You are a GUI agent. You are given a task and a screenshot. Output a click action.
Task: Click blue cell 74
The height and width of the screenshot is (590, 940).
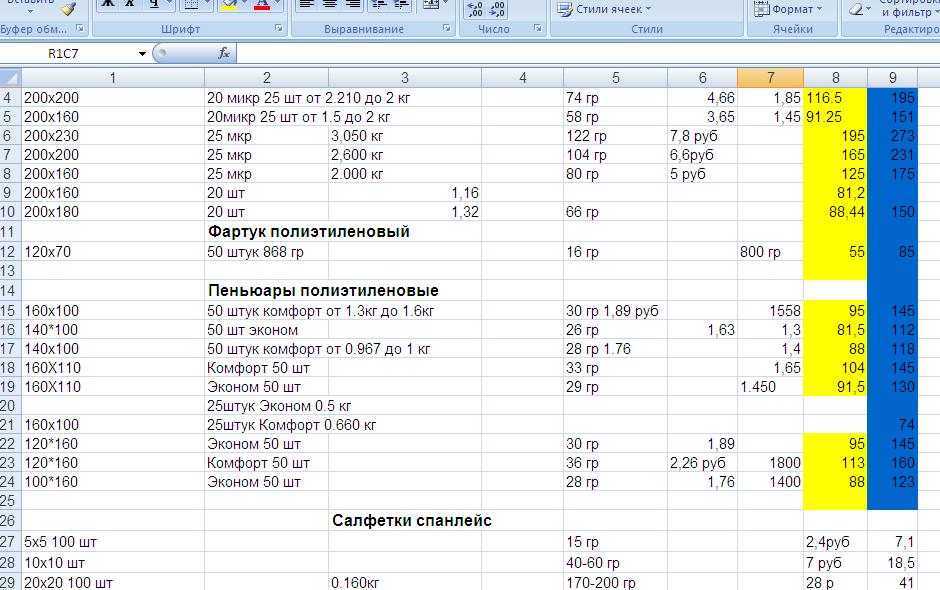(x=893, y=425)
